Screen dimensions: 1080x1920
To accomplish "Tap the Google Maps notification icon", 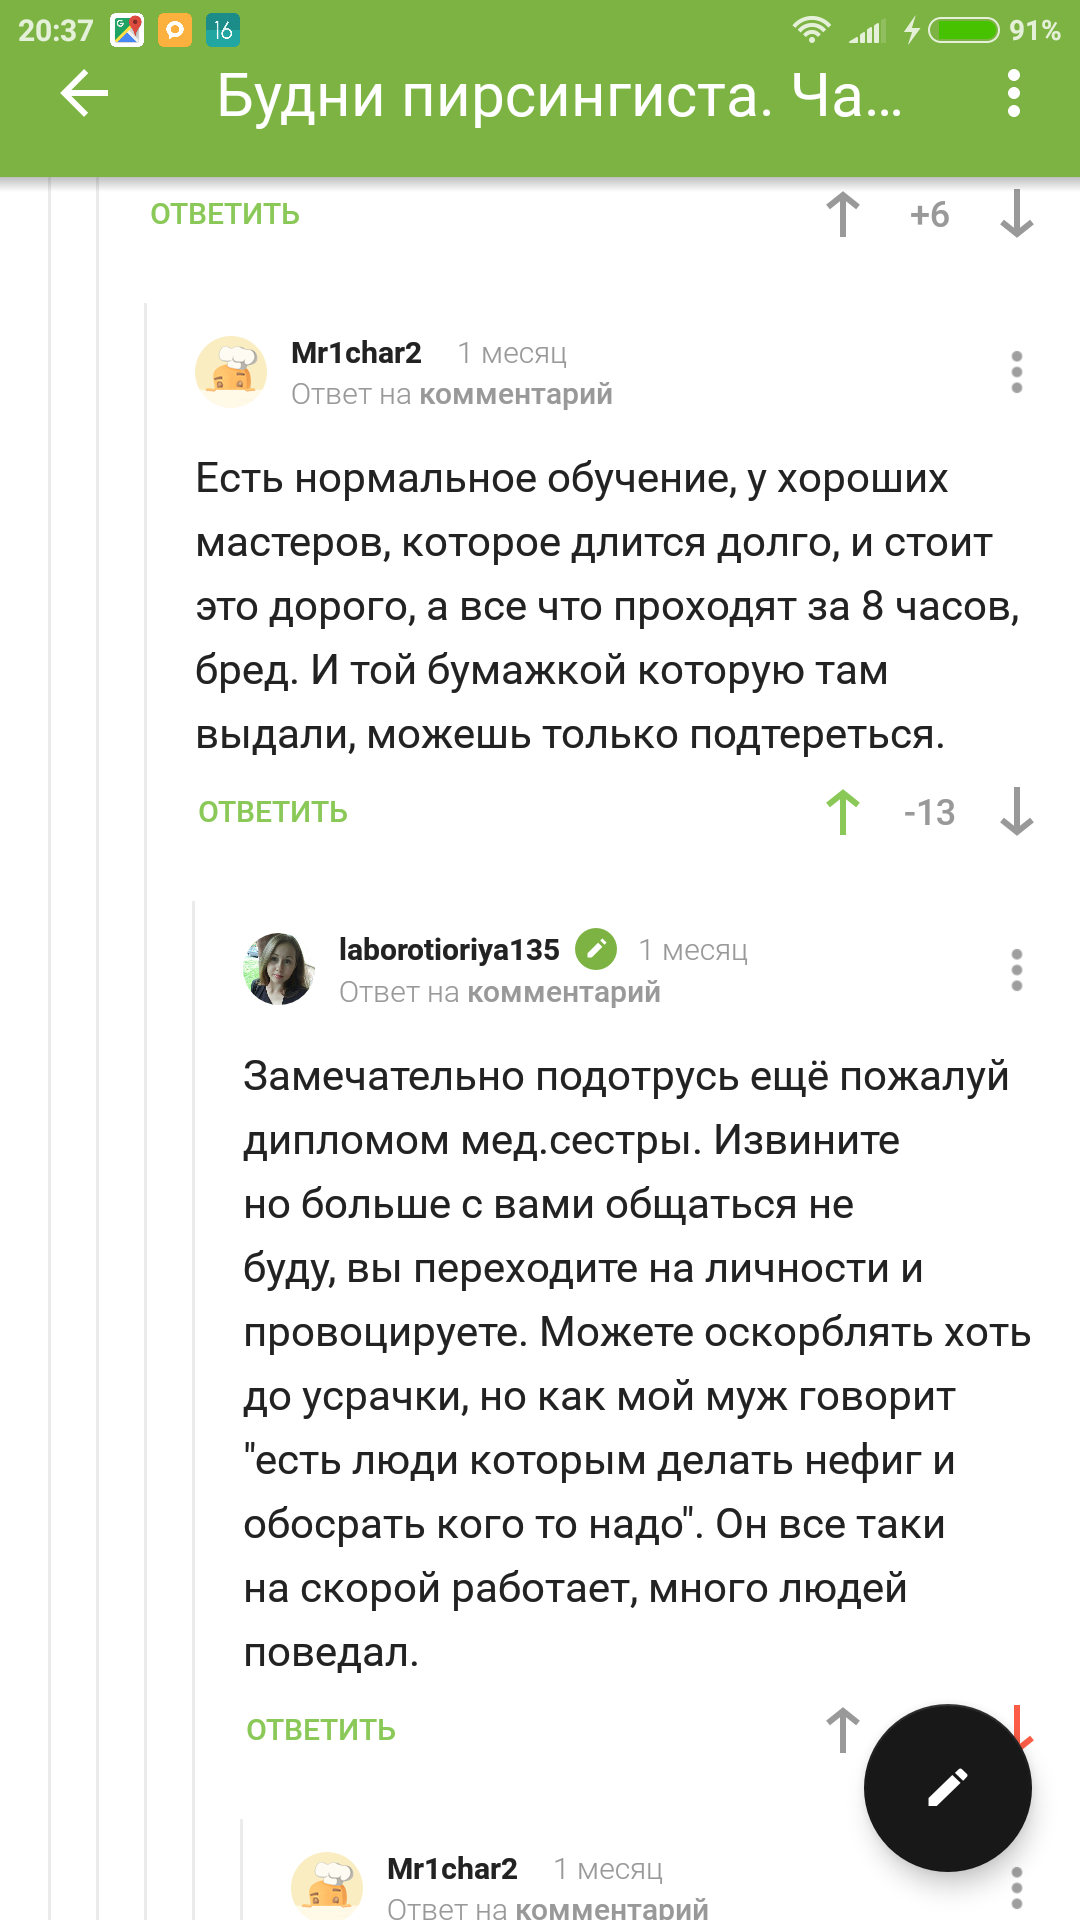I will (x=127, y=30).
